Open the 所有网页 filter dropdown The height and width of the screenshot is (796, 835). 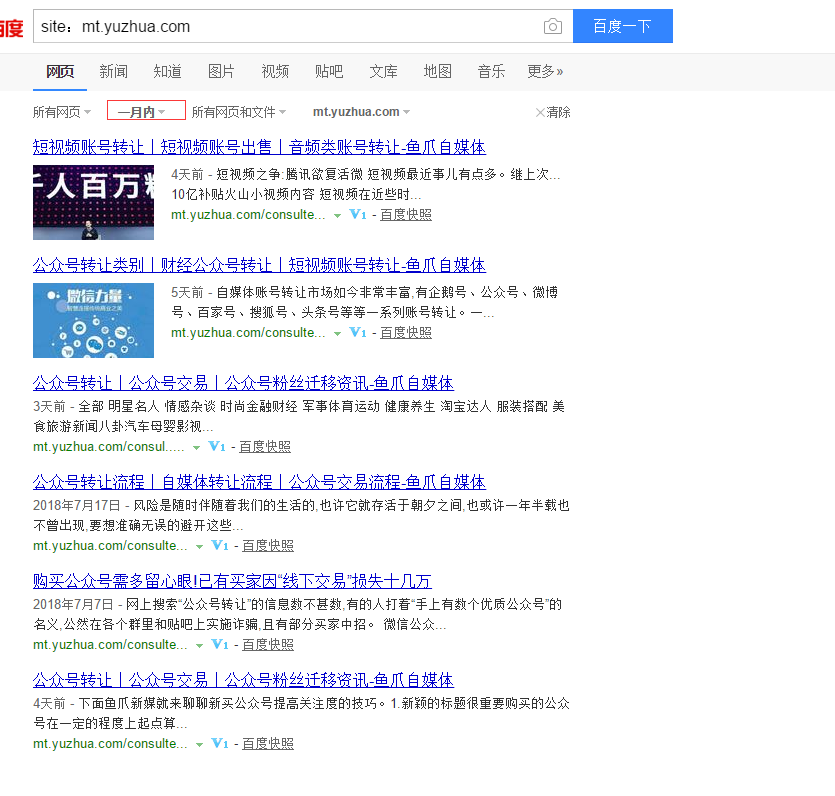click(x=62, y=112)
